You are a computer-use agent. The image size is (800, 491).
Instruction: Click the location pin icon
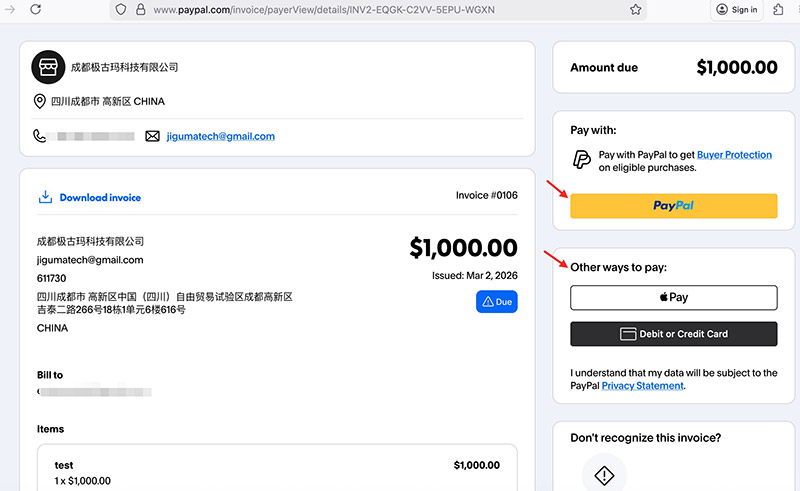40,101
